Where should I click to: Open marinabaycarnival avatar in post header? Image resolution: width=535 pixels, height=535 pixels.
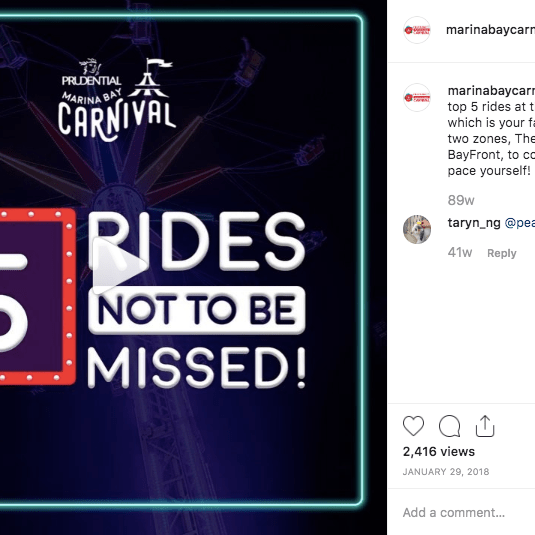417,30
